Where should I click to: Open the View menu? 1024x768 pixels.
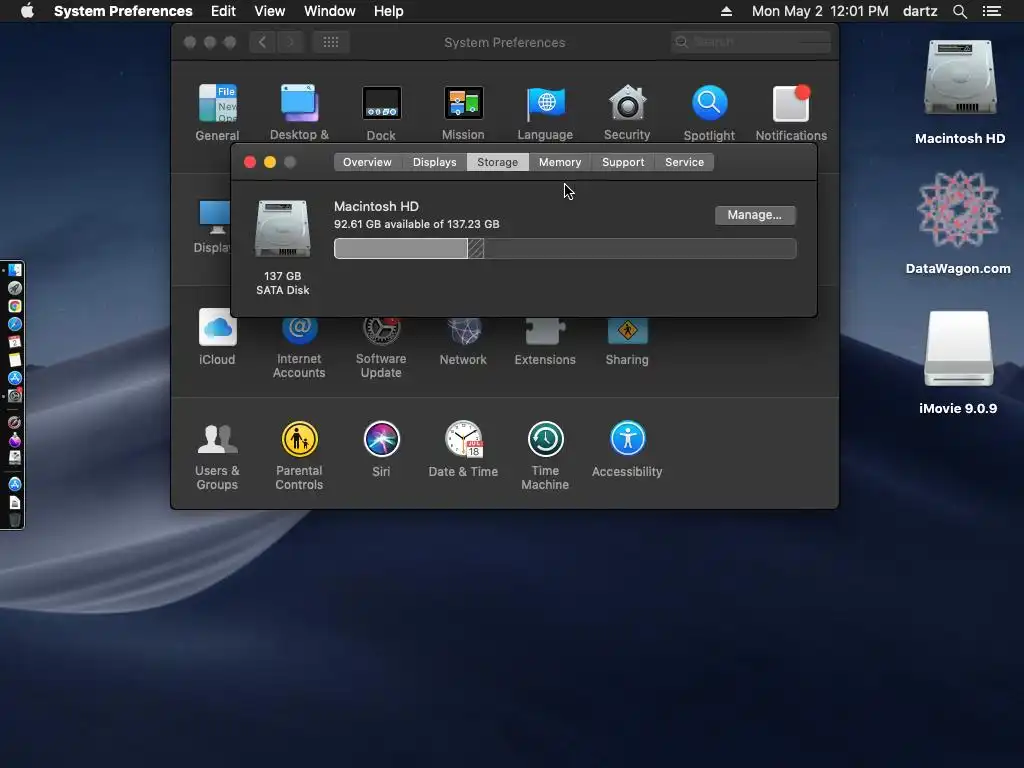pos(270,11)
